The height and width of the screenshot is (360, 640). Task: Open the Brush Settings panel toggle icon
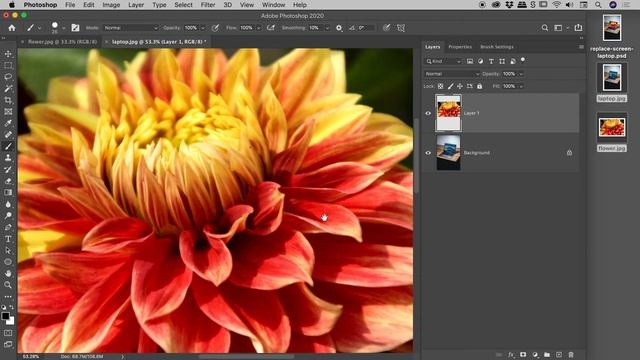pos(76,28)
